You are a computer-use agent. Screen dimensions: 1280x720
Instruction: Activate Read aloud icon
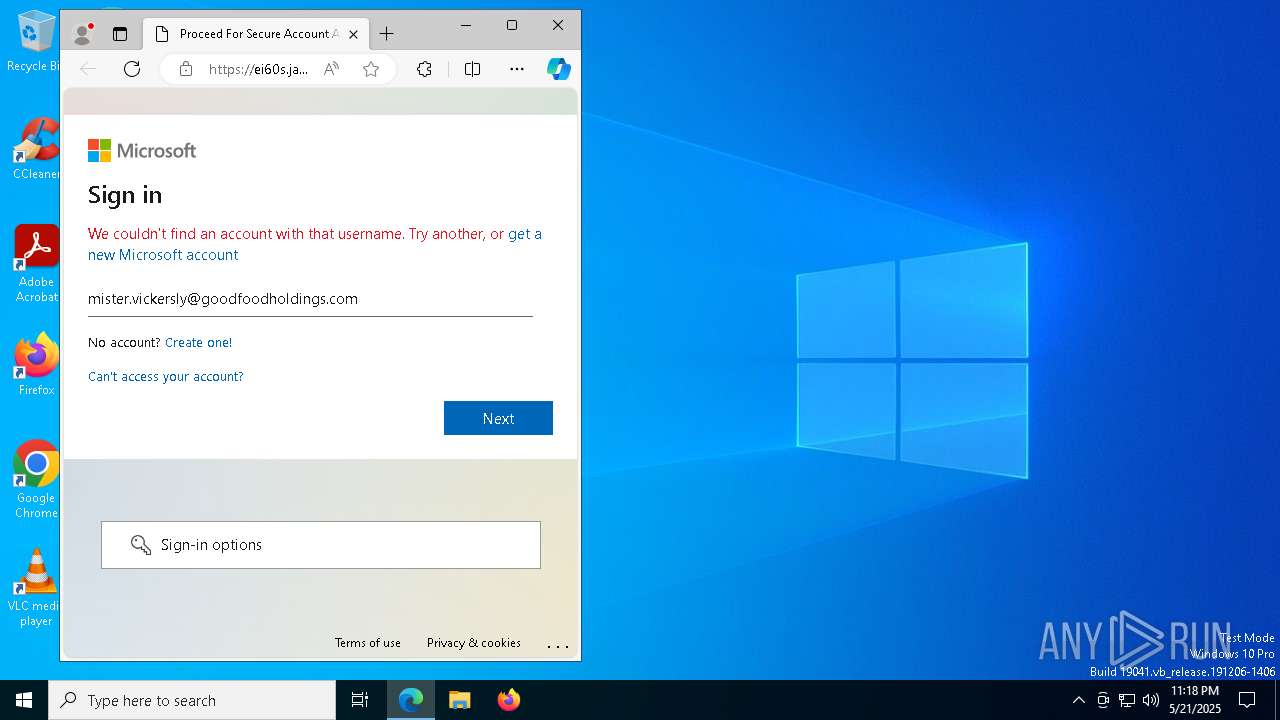[x=331, y=69]
